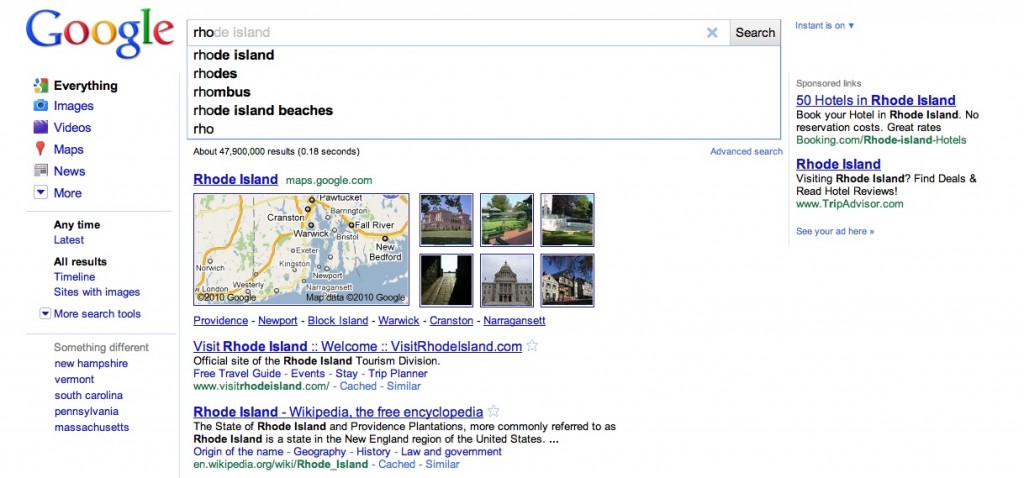The height and width of the screenshot is (478, 1024).
Task: Choose the 'rhombus' suggestion
Action: [x=483, y=91]
